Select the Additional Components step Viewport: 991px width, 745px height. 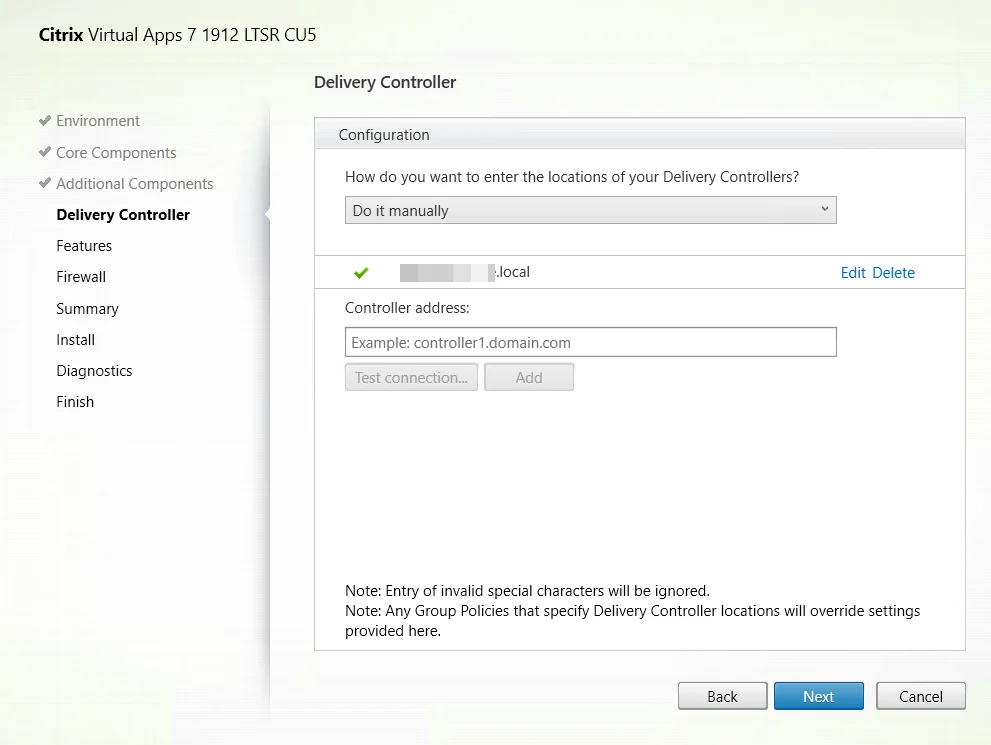pos(135,184)
